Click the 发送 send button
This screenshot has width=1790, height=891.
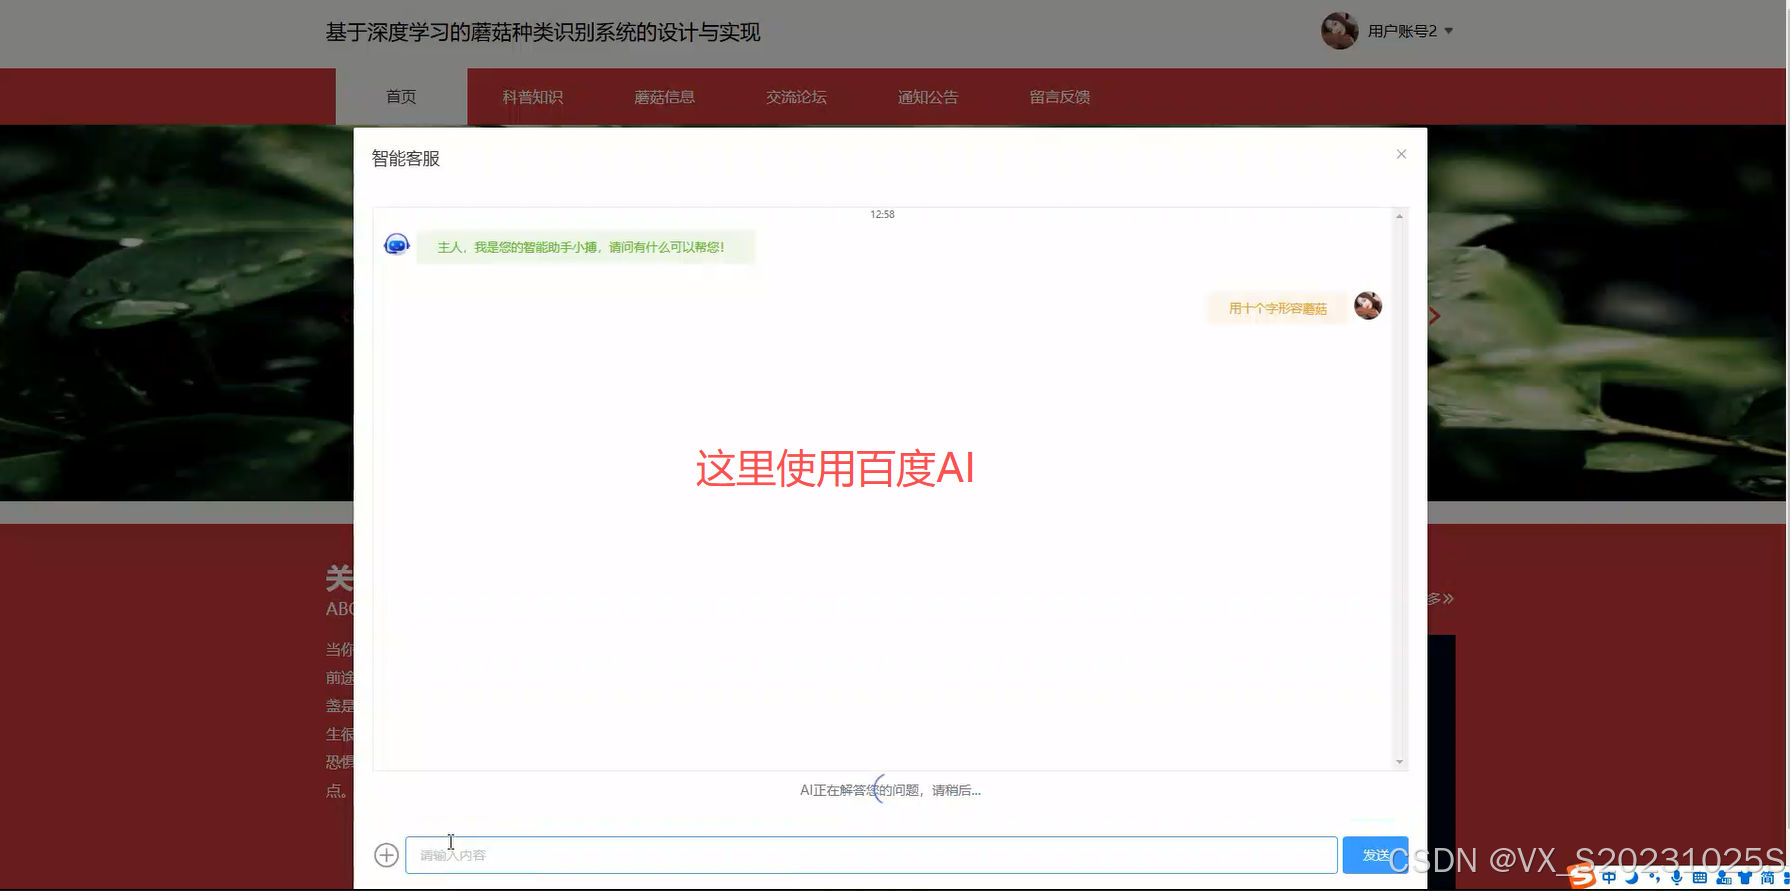pos(1375,855)
